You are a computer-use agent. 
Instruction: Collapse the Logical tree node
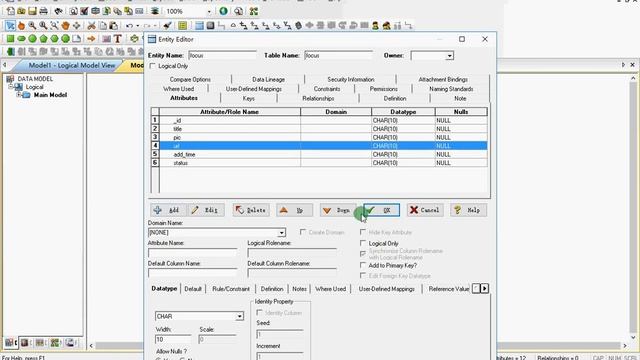click(x=11, y=87)
